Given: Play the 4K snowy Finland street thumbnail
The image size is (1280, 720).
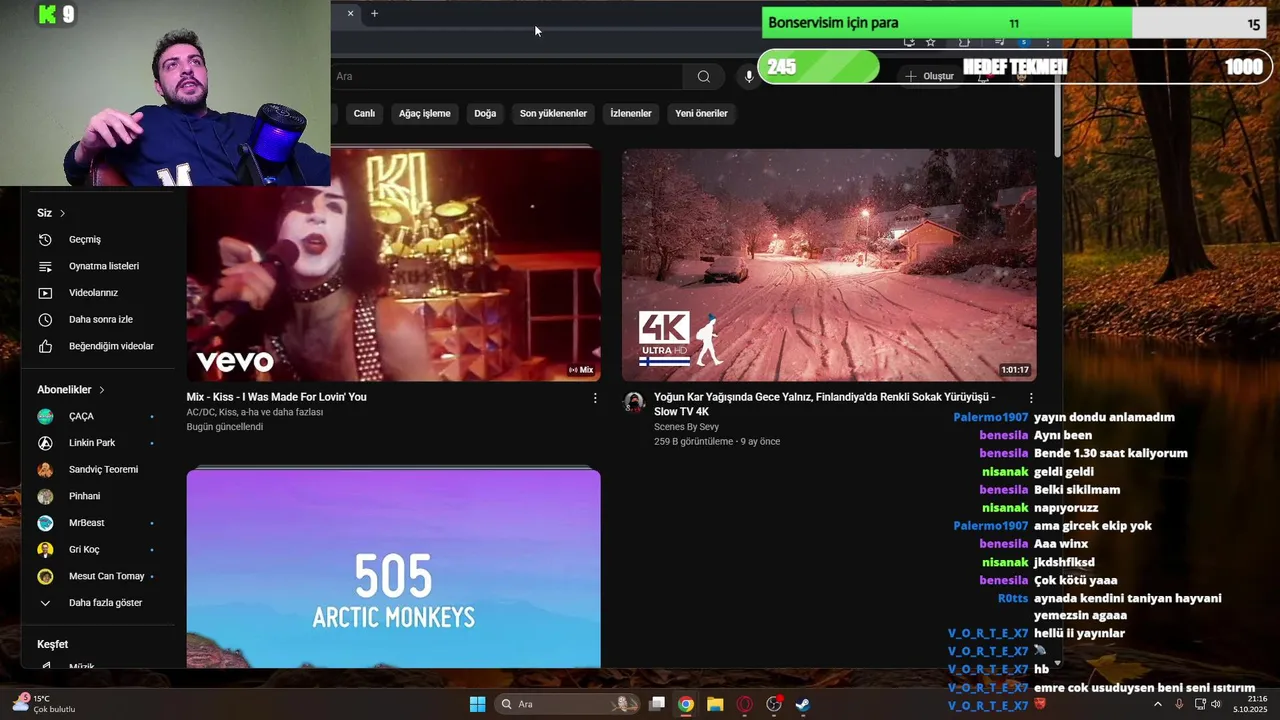Looking at the screenshot, I should coord(829,265).
